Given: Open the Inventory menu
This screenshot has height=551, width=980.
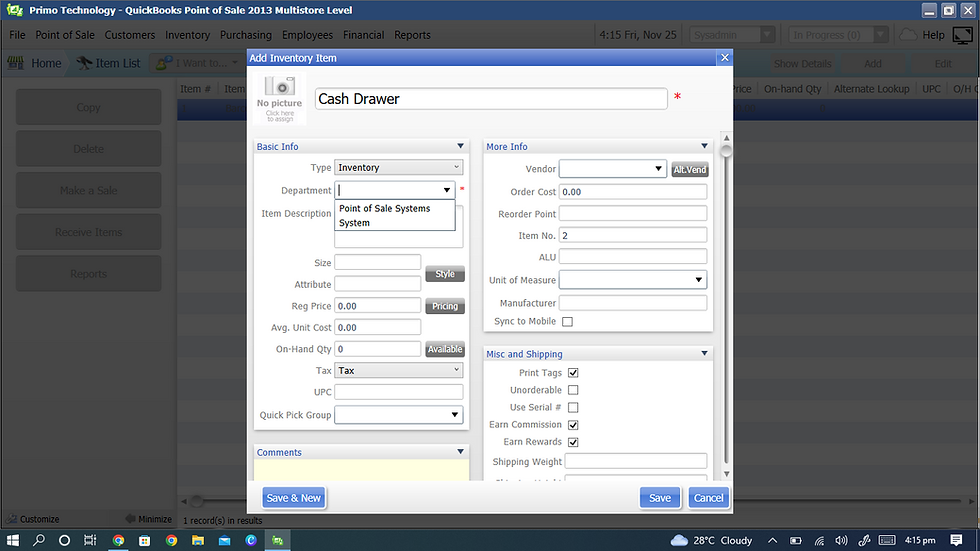Looking at the screenshot, I should pyautogui.click(x=188, y=35).
